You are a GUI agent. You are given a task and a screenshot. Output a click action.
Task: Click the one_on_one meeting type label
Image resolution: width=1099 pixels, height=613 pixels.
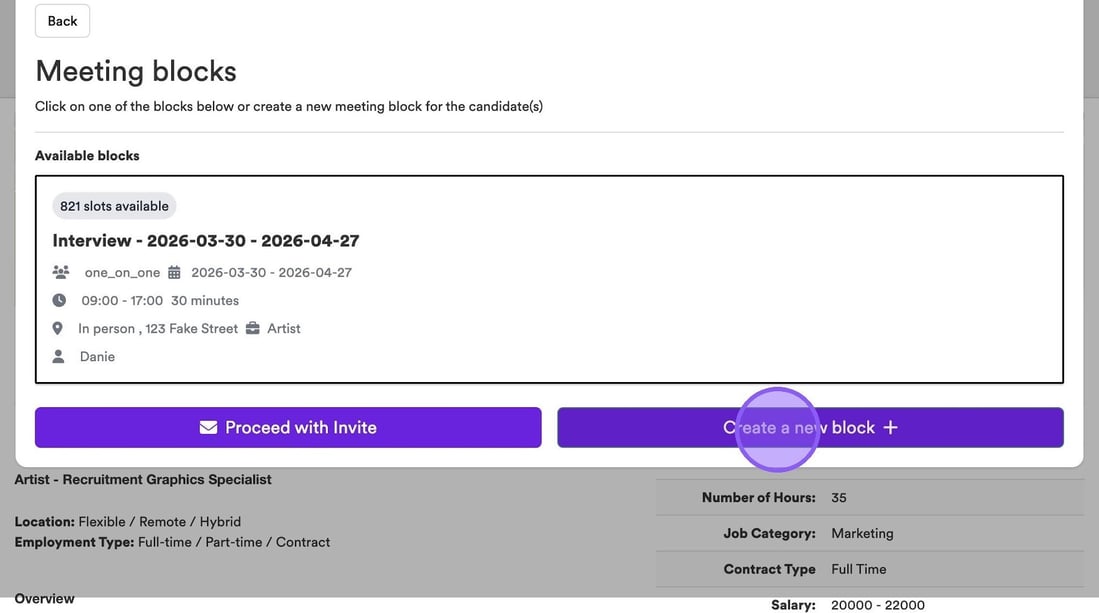click(122, 272)
